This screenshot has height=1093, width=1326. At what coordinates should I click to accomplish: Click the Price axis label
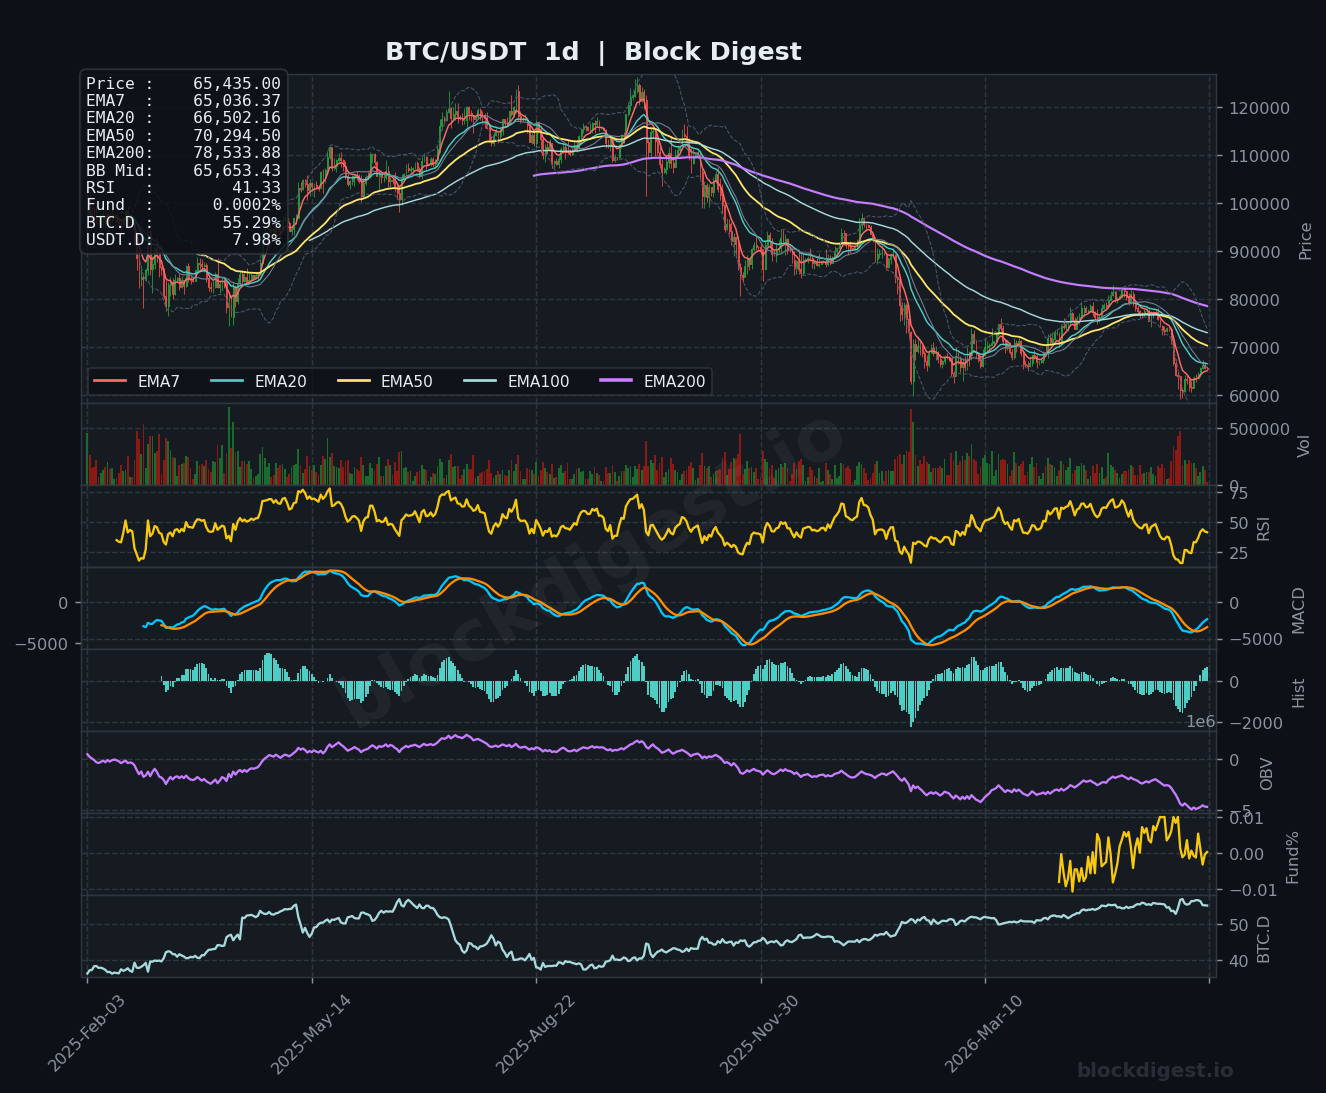tap(1305, 241)
